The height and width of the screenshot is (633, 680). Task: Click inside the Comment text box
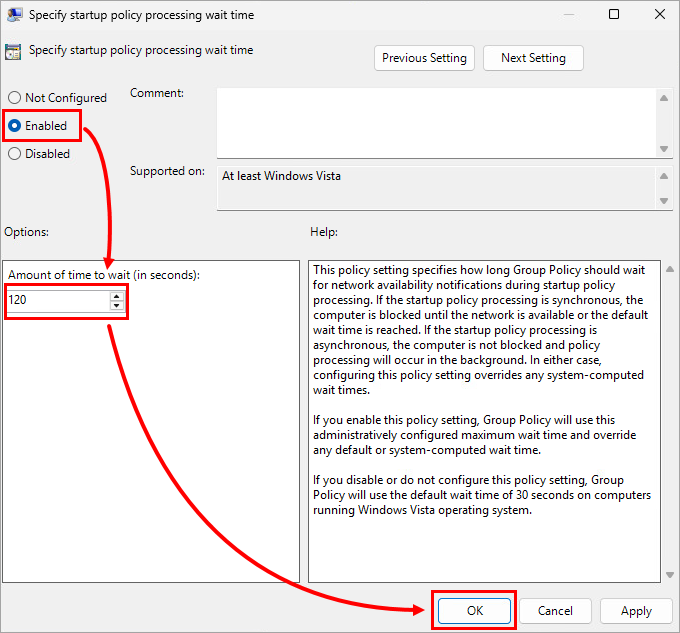[436, 123]
